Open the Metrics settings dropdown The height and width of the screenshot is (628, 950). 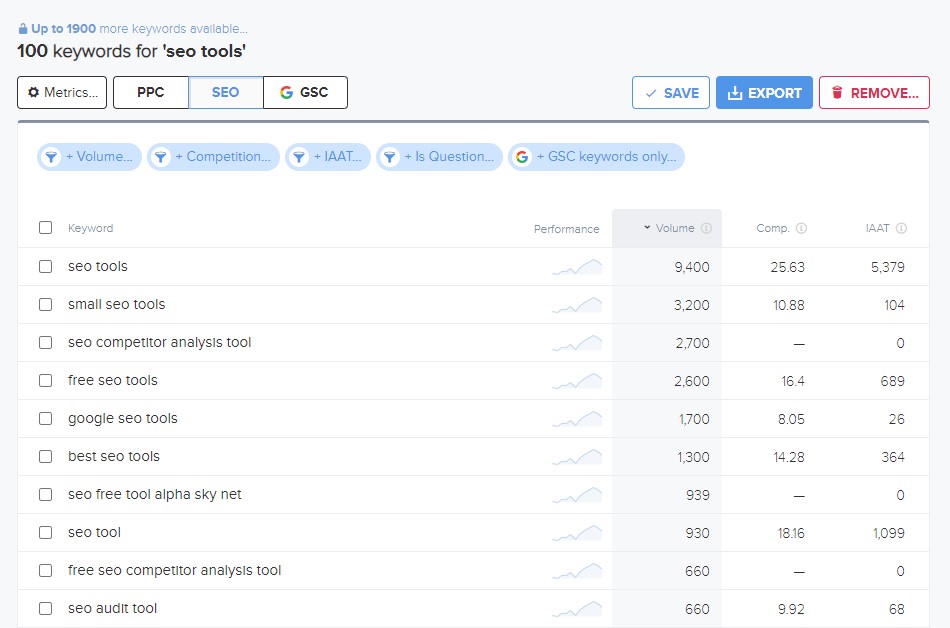coord(62,93)
